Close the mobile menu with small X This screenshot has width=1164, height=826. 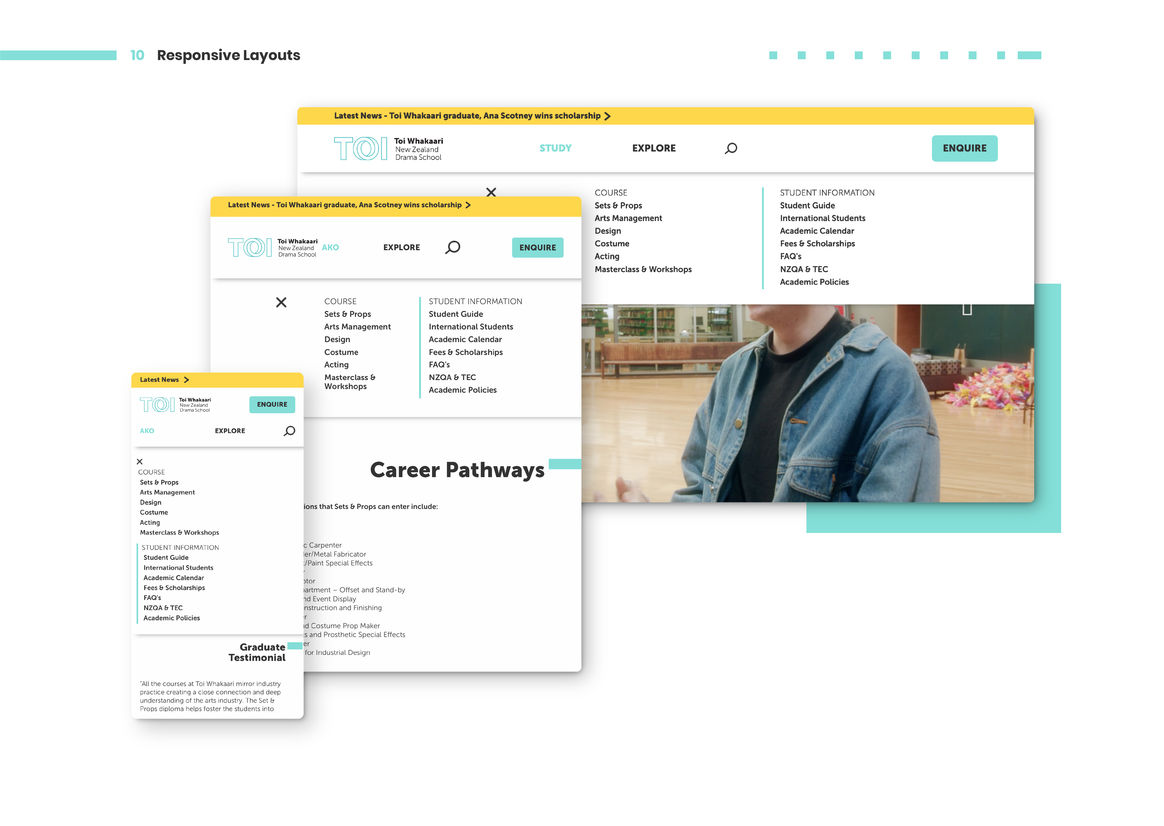[140, 462]
